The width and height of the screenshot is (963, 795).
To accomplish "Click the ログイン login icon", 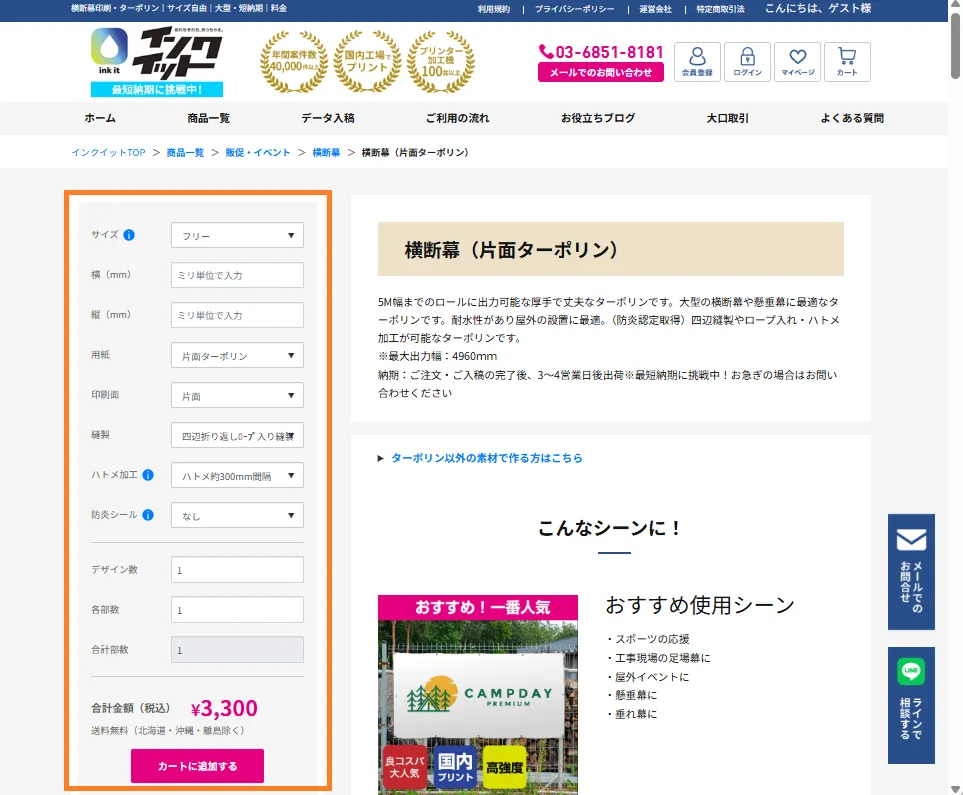I will (747, 61).
